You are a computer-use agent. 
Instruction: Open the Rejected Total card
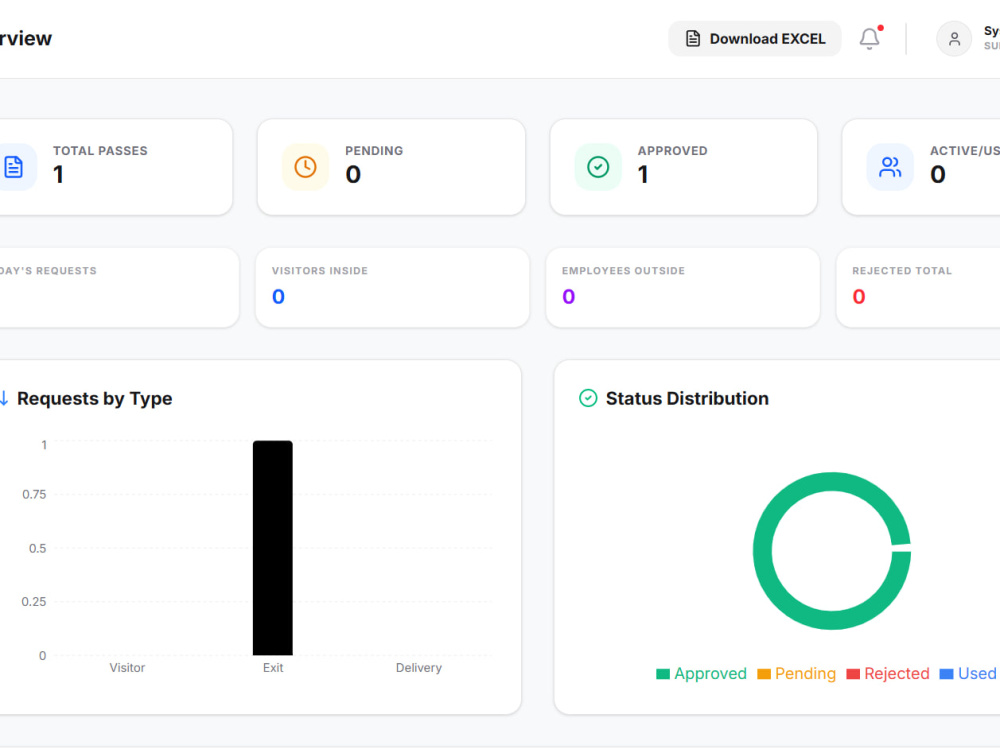918,288
